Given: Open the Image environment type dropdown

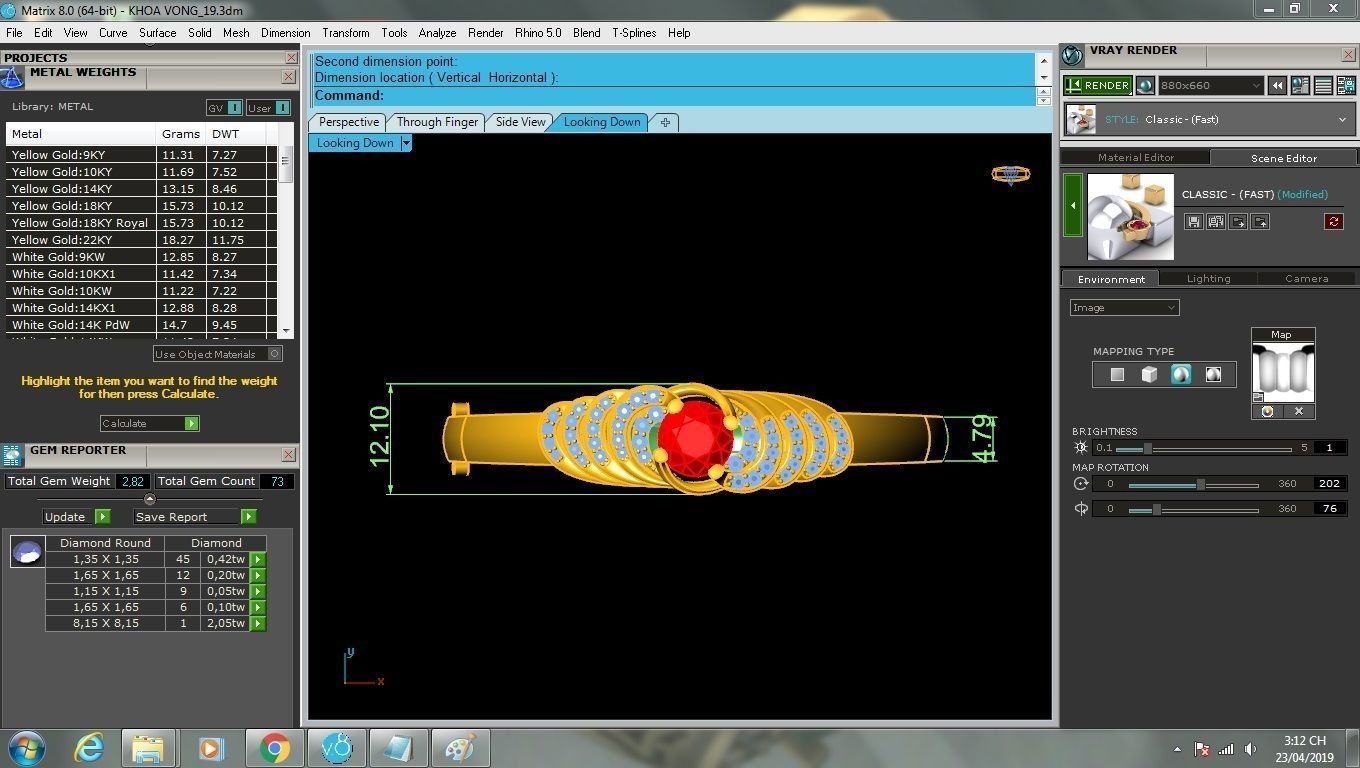Looking at the screenshot, I should click(1125, 308).
